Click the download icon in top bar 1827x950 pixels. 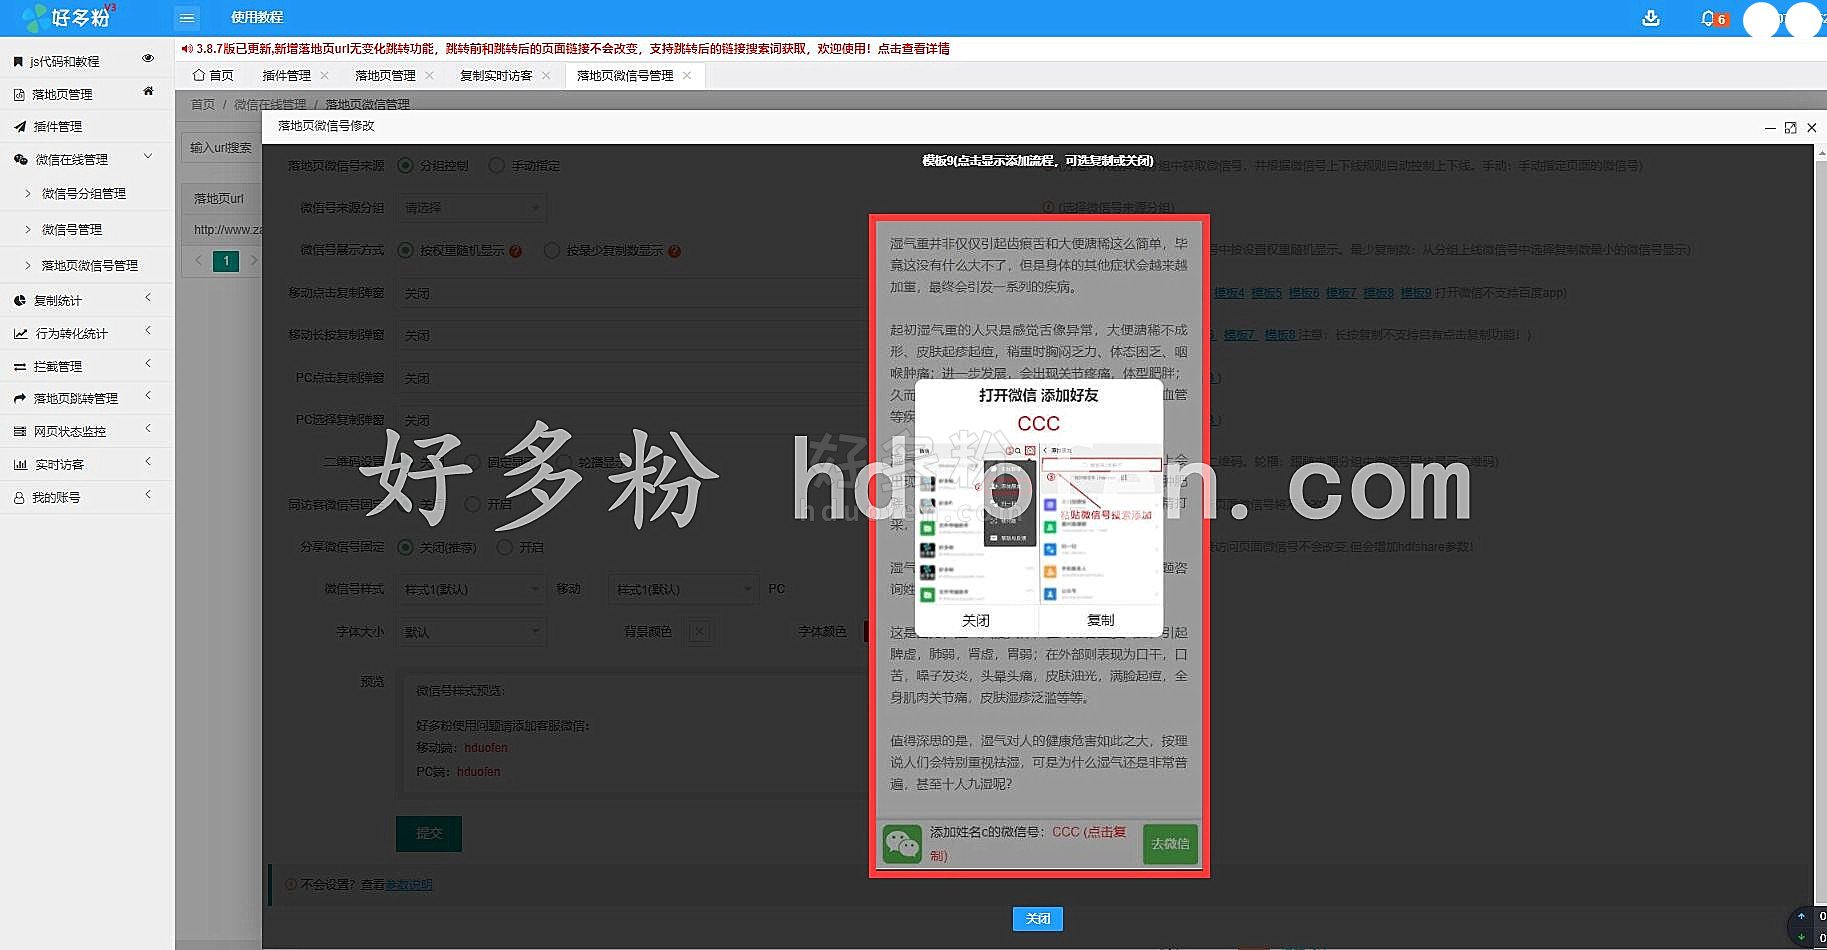click(1651, 18)
